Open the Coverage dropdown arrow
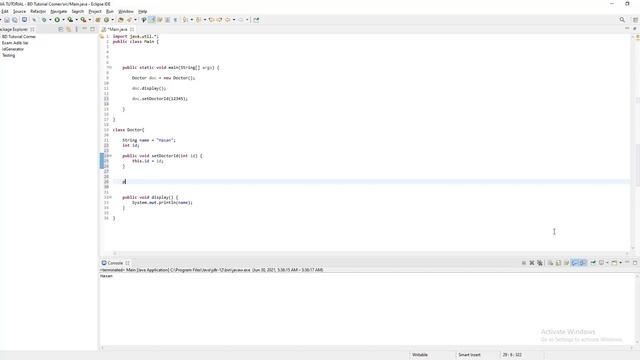Screen dimensions: 640x360 [76, 20]
